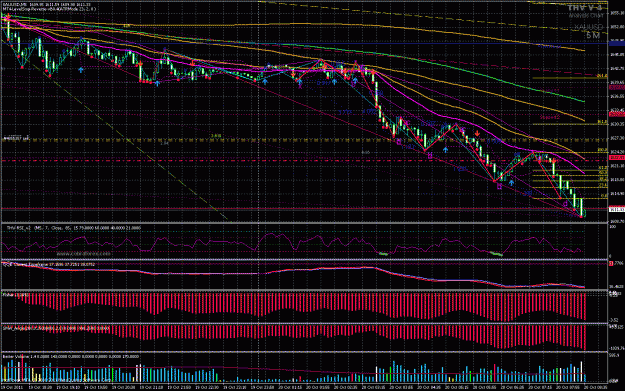The image size is (625, 391).
Task: Click the red 1622.97 price tag on axis
Action: 617,158
